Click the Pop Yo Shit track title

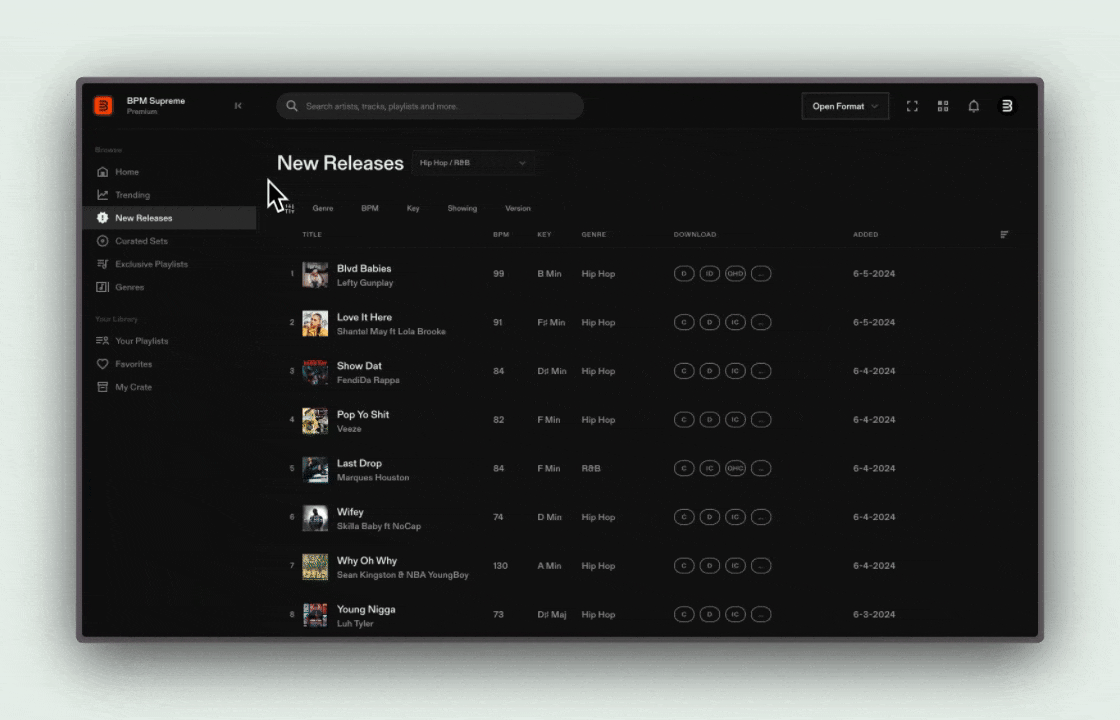[x=363, y=414]
